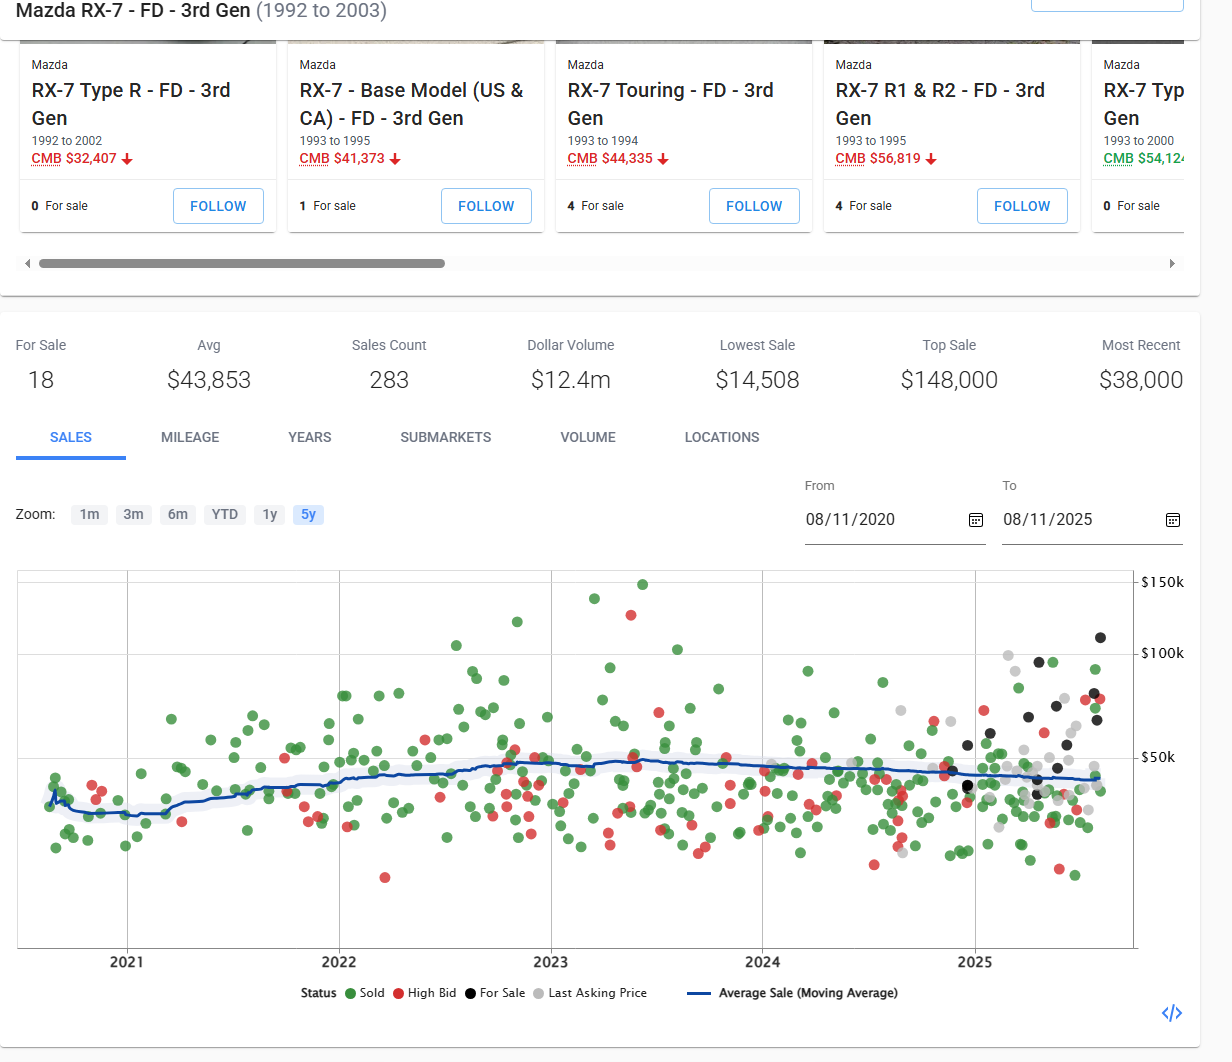Select the 1y zoom range
1232x1062 pixels.
pos(270,514)
